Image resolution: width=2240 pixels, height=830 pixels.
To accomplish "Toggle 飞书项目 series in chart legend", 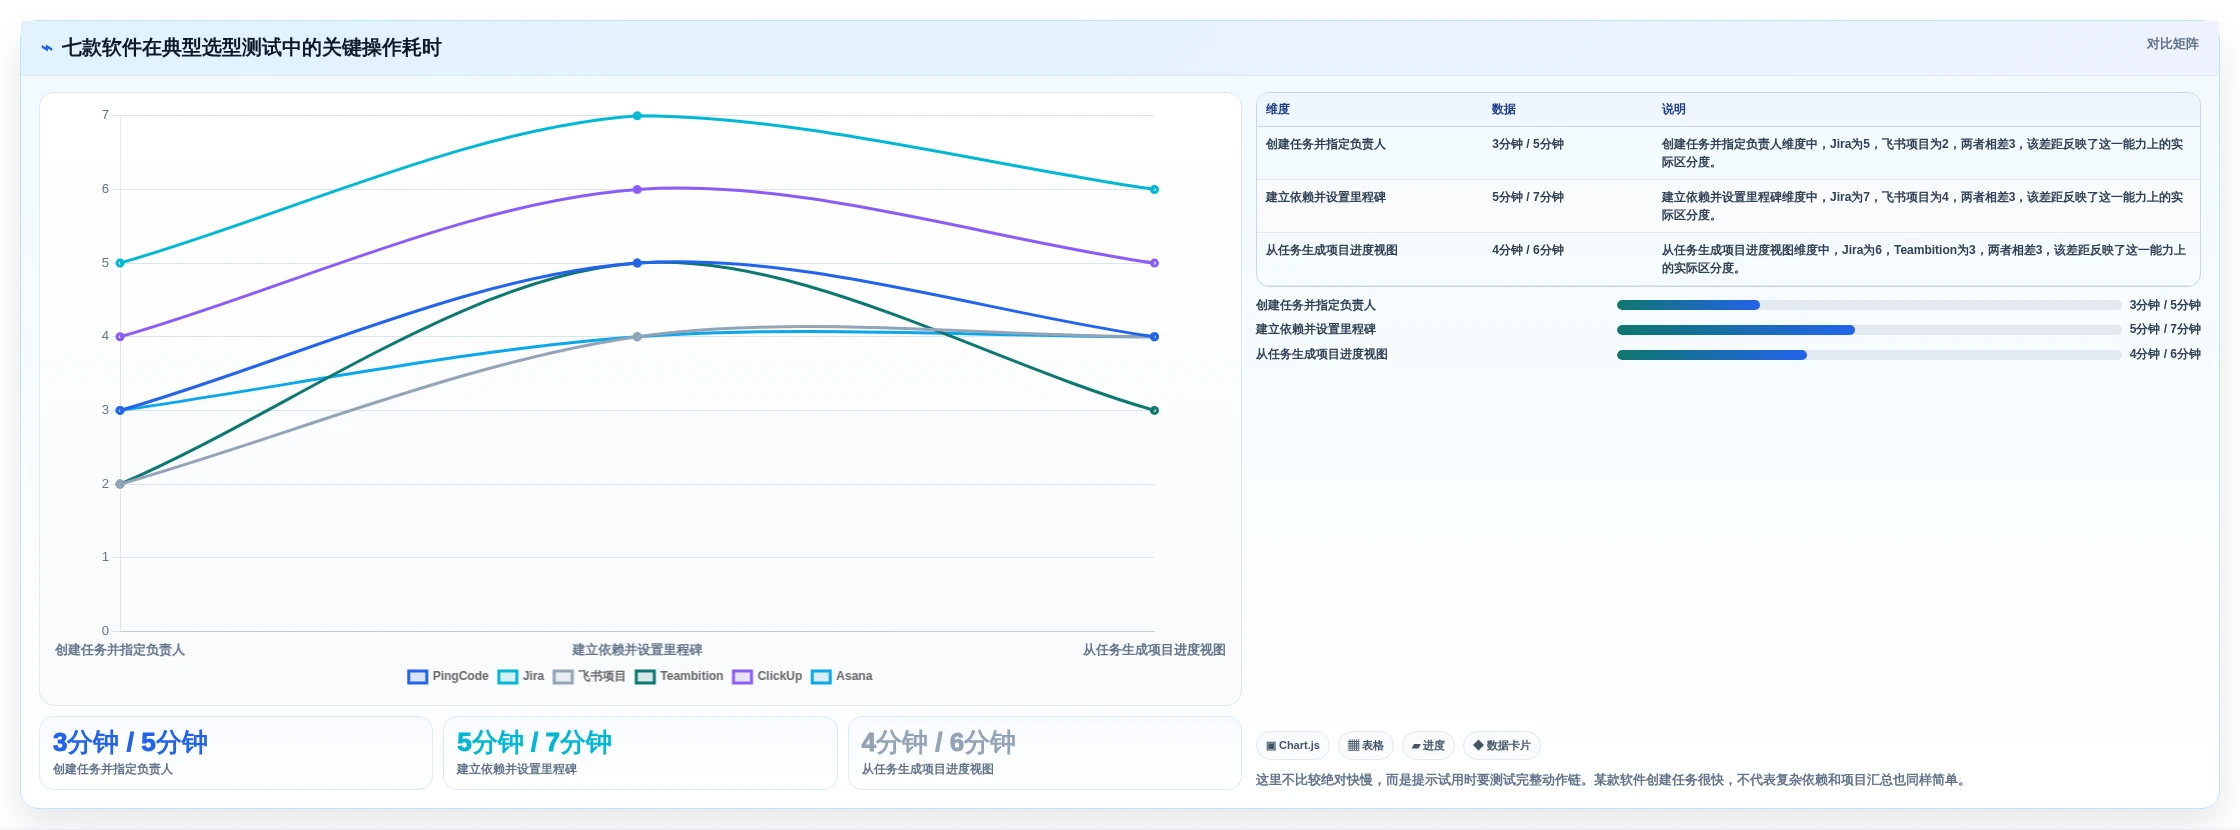I will [x=589, y=677].
